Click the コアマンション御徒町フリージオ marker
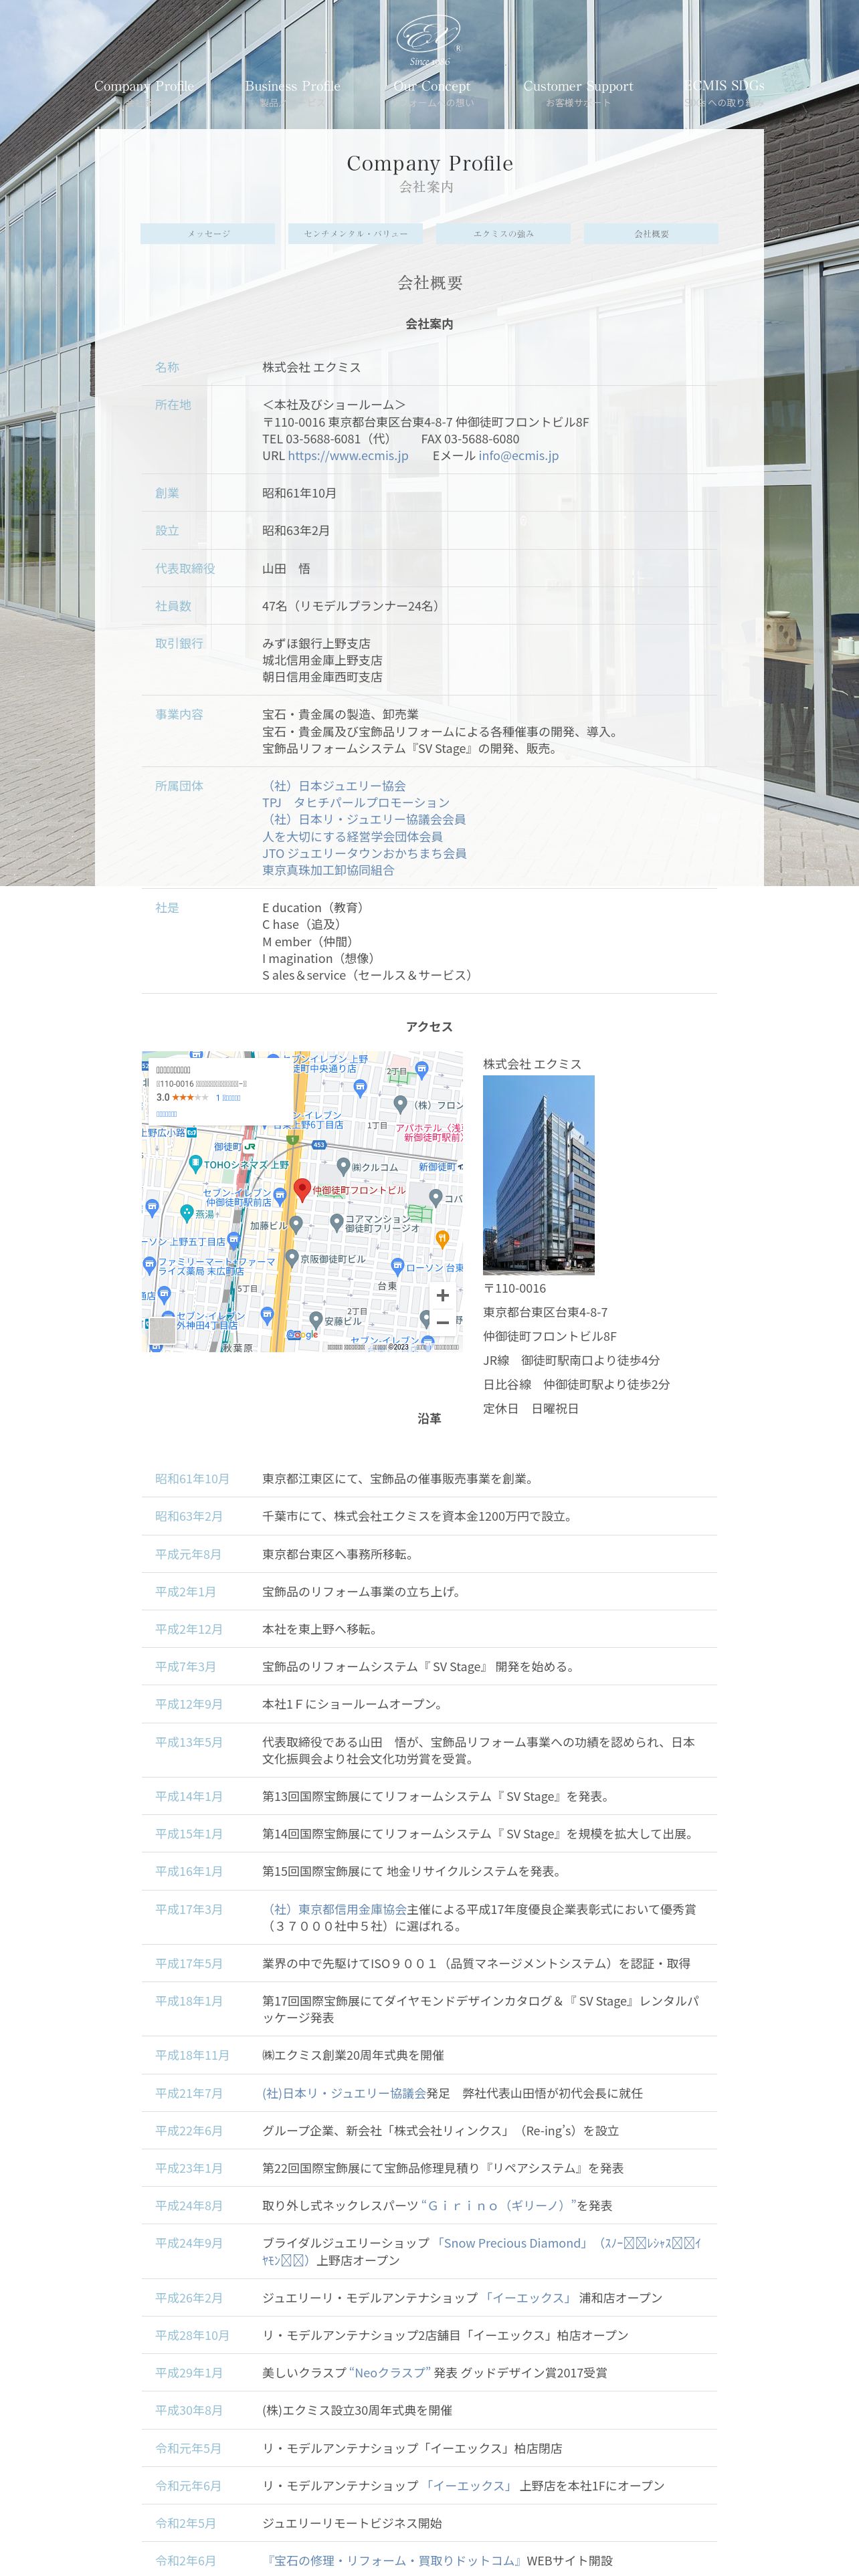 coord(337,1222)
